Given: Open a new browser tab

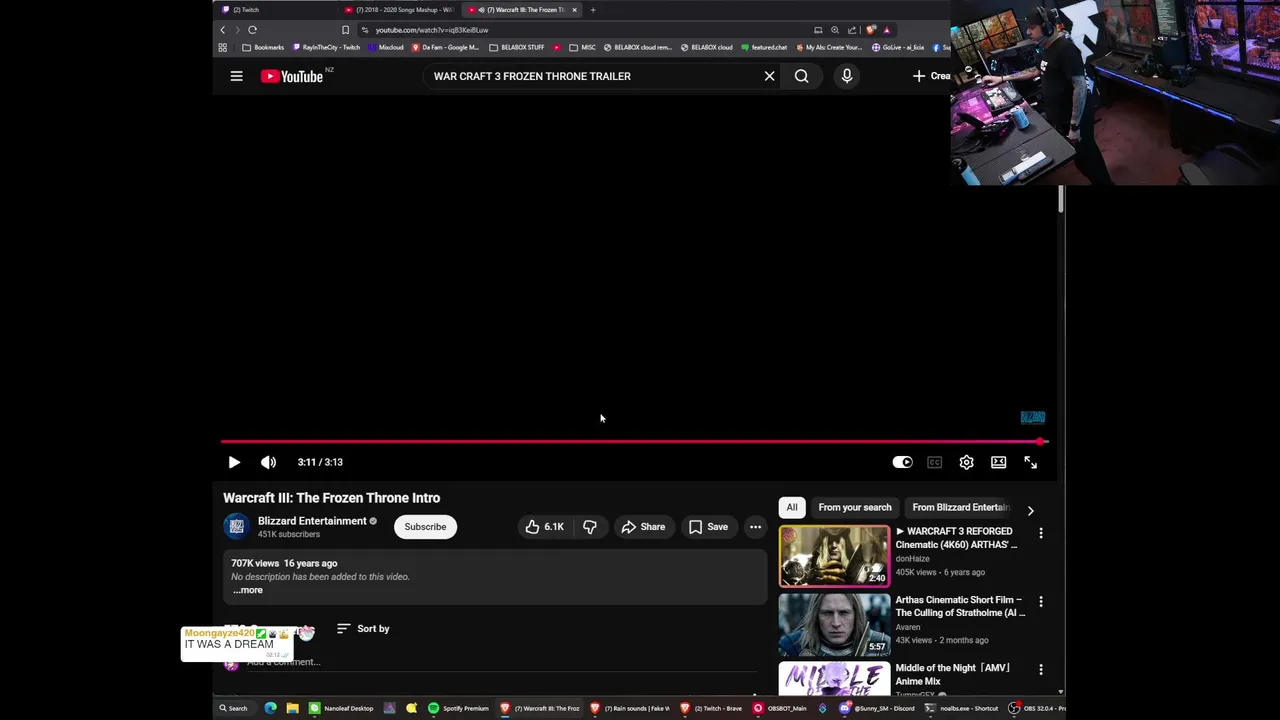Looking at the screenshot, I should pos(593,10).
